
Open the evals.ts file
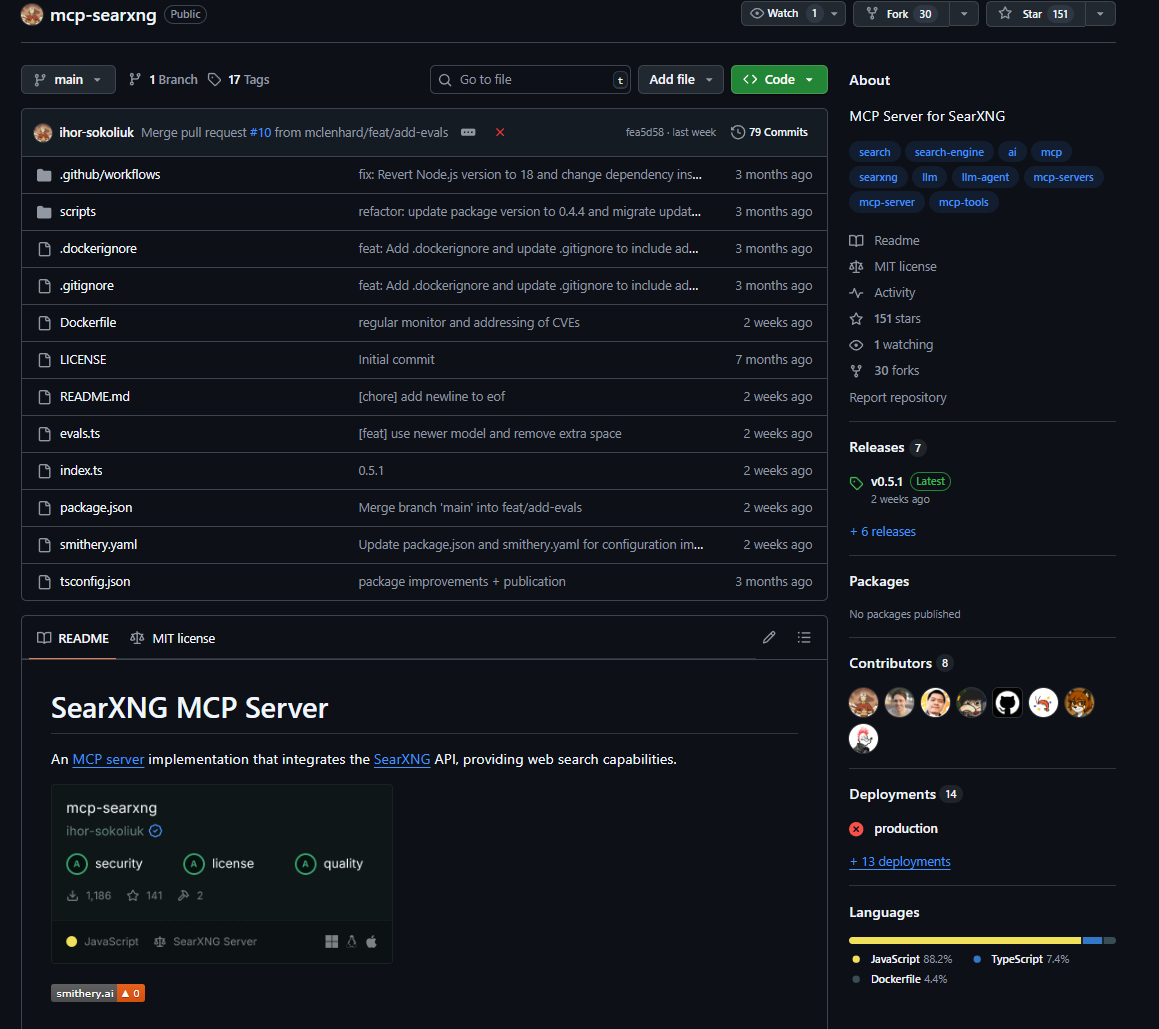click(x=80, y=434)
